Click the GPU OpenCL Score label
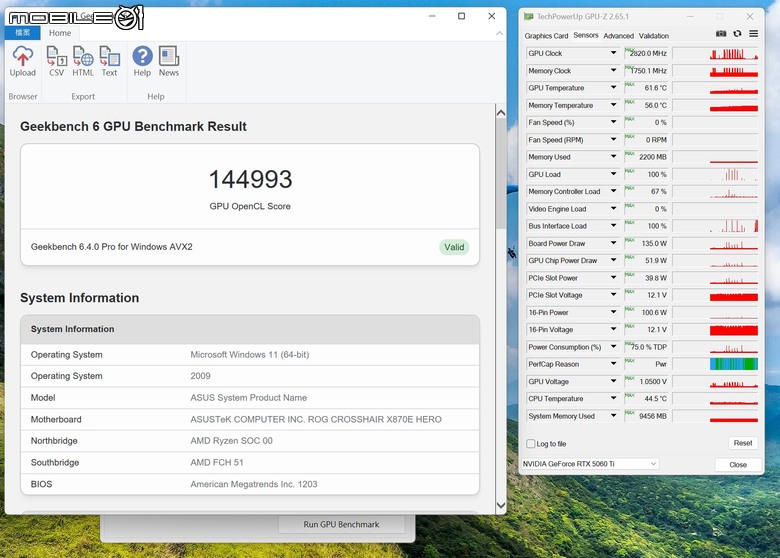 [x=250, y=206]
